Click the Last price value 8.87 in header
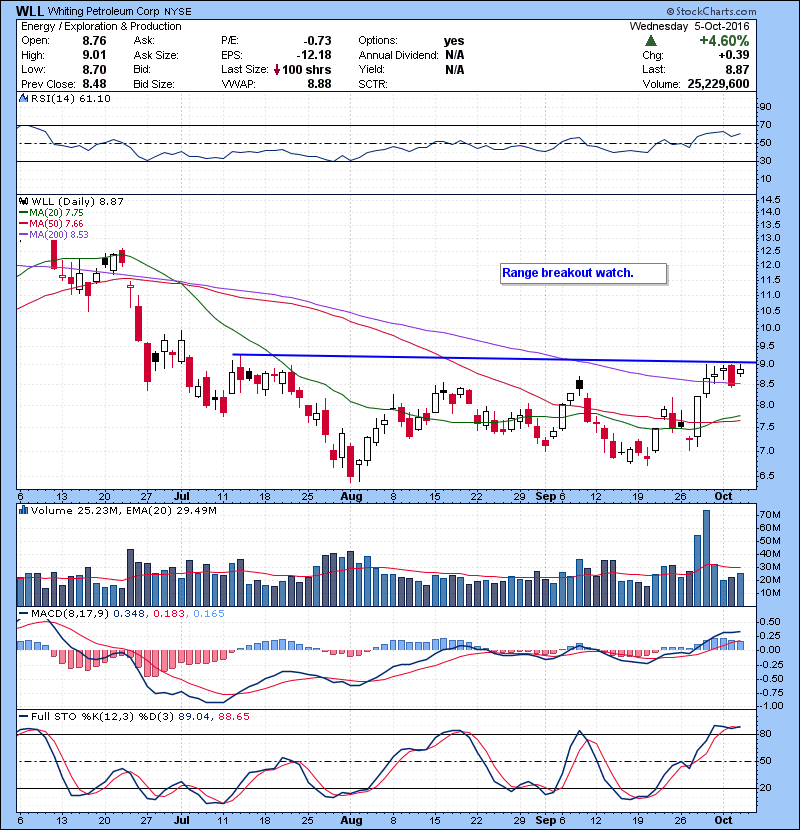Screen dimensions: 800x830 point(737,69)
